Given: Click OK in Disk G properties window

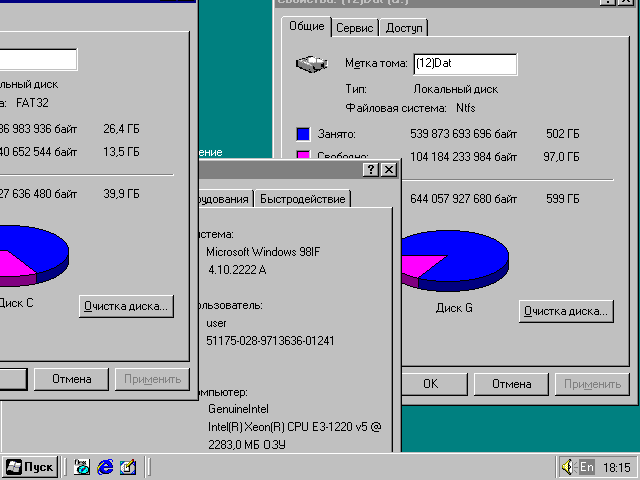Looking at the screenshot, I should click(x=434, y=384).
